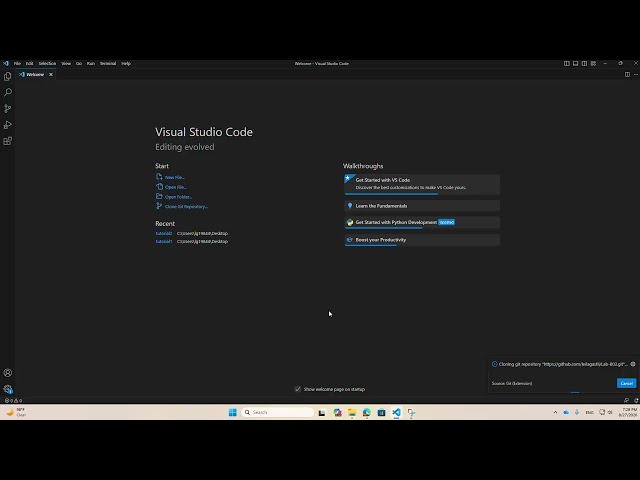Click the VS Code taskbar icon
Viewport: 640px width, 480px height.
(396, 412)
